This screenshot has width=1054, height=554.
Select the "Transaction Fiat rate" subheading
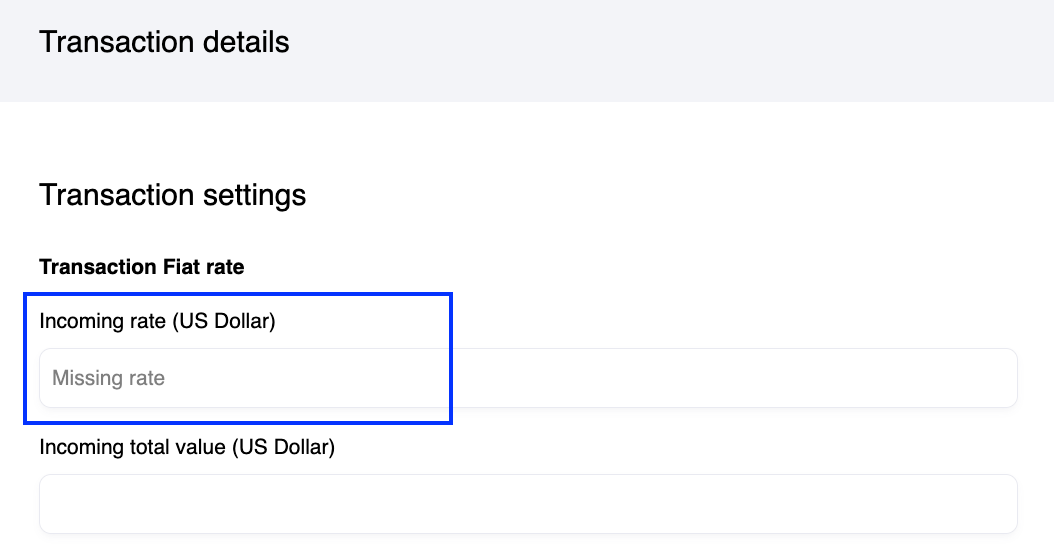pyautogui.click(x=142, y=267)
